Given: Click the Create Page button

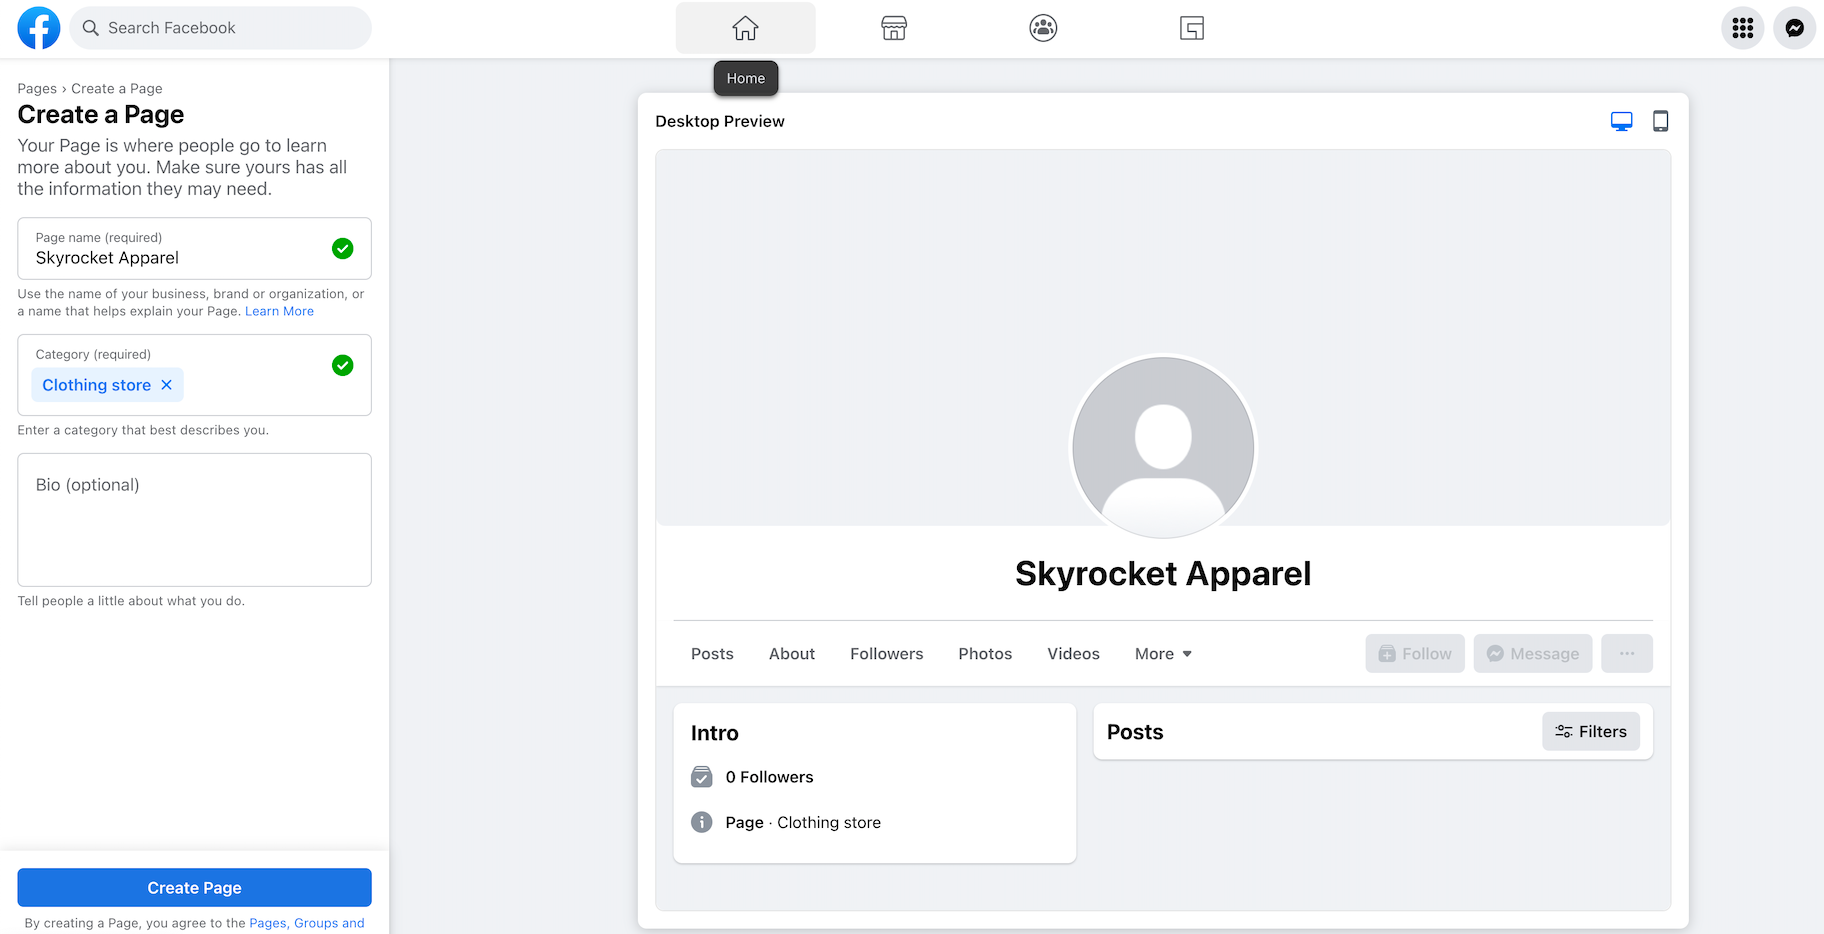Looking at the screenshot, I should 194,888.
